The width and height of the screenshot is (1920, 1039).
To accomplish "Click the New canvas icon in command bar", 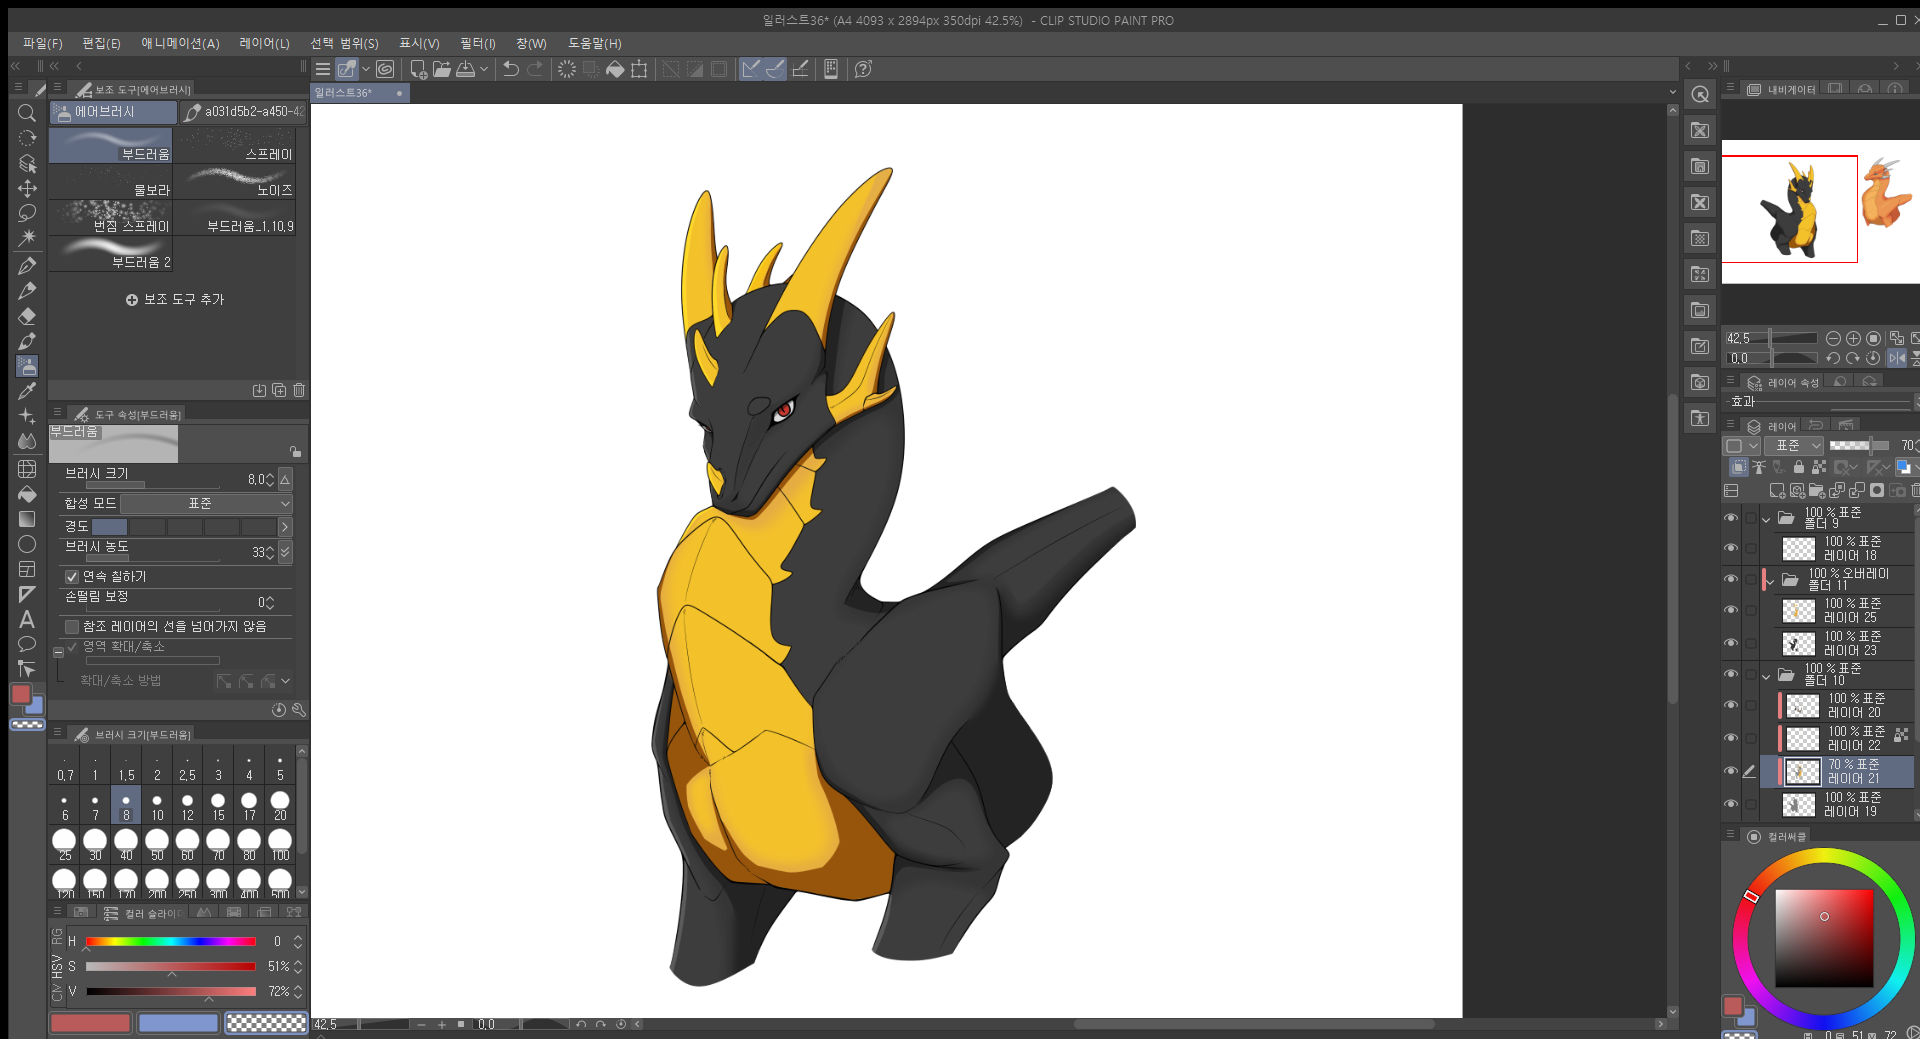I will point(418,69).
